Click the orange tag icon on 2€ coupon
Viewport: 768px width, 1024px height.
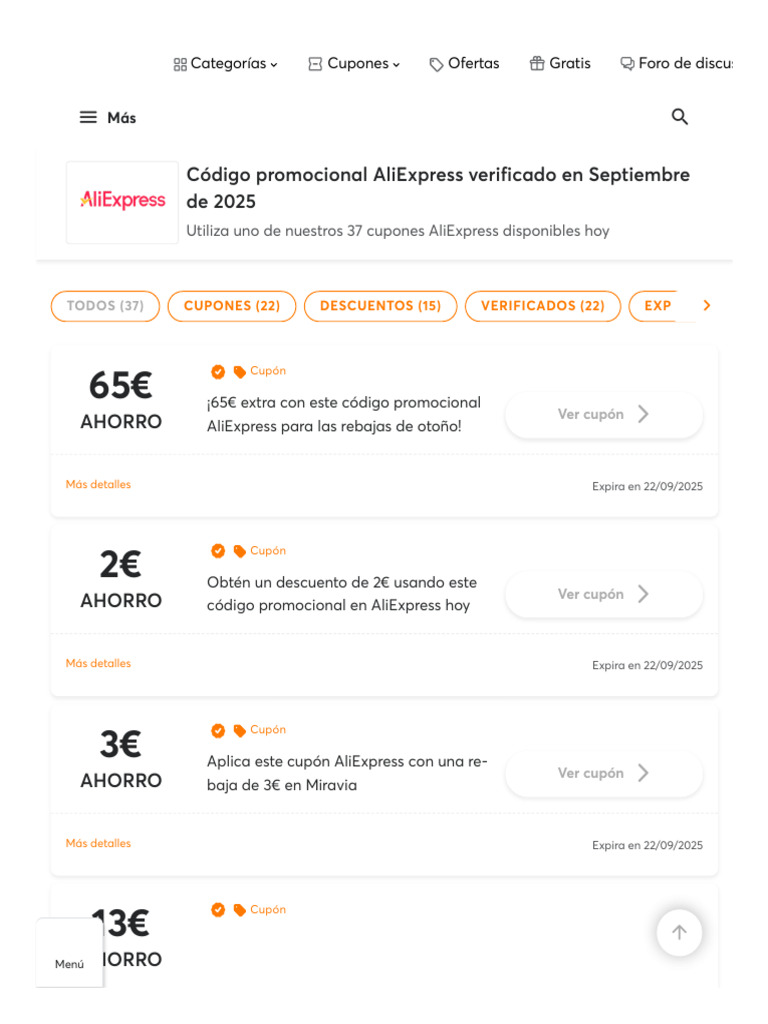[x=239, y=551]
